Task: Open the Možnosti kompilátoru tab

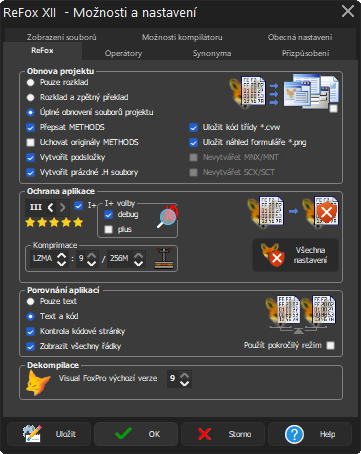Action: tap(182, 37)
